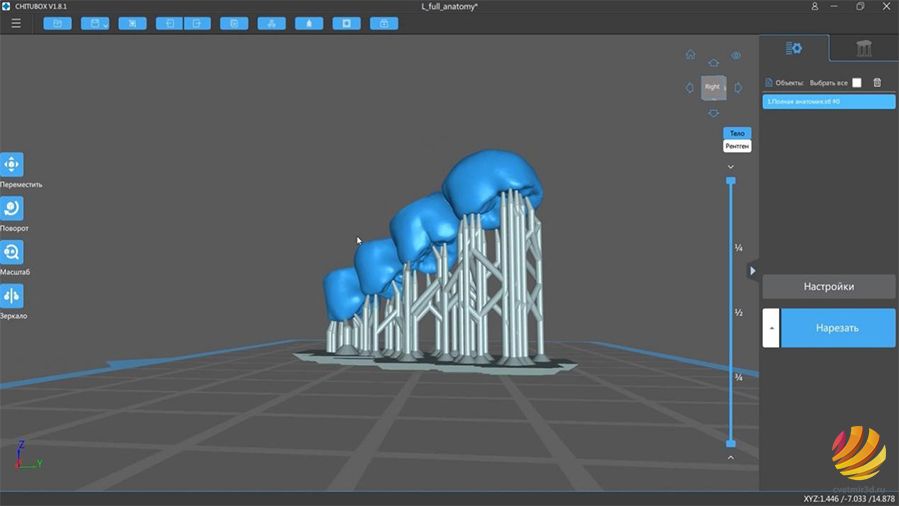The width and height of the screenshot is (900, 506).
Task: Switch render mode to Тело
Action: [737, 133]
